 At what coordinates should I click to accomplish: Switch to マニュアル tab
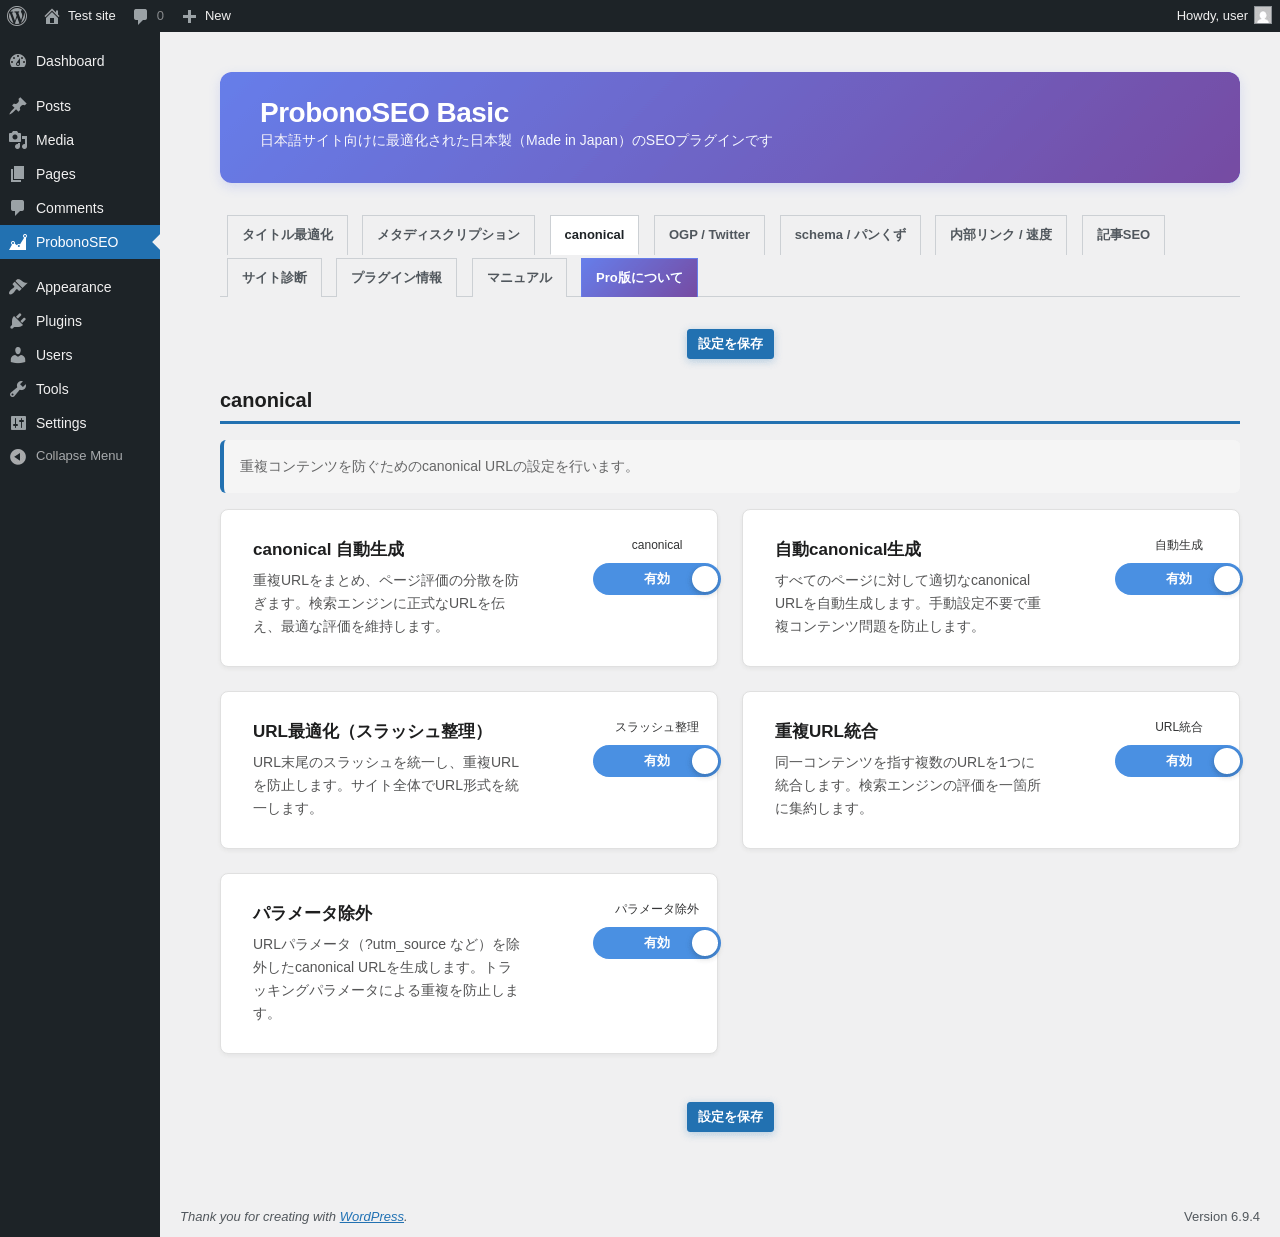click(x=519, y=278)
